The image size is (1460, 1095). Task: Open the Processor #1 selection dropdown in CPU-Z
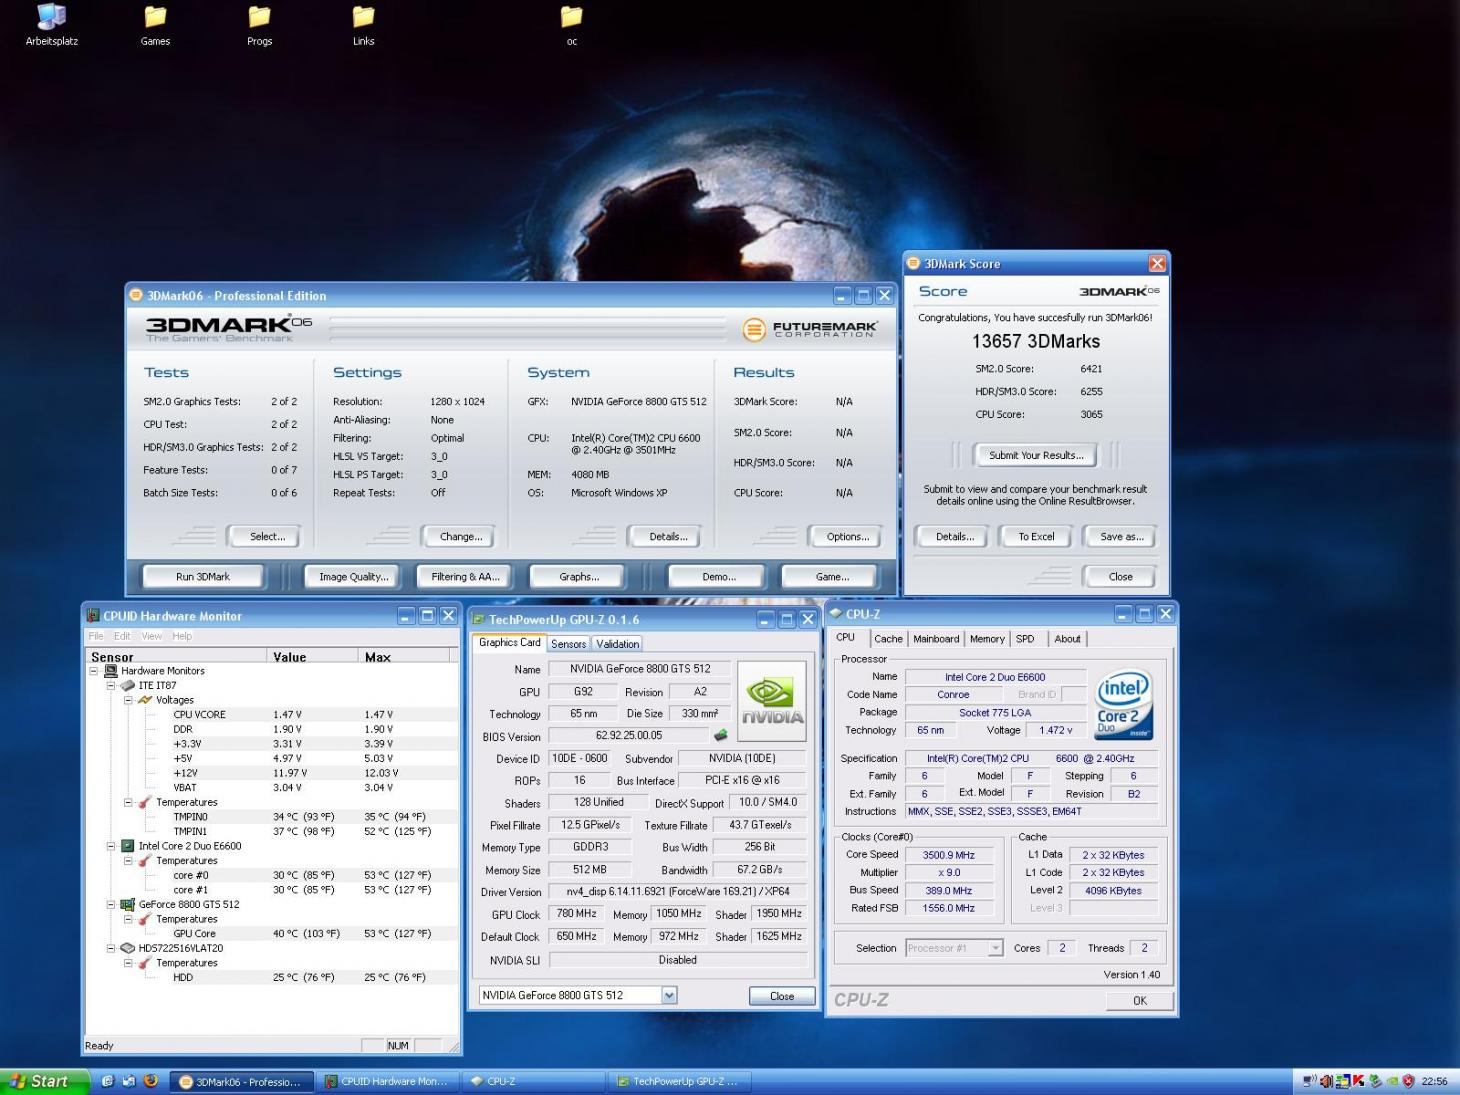pyautogui.click(x=995, y=948)
